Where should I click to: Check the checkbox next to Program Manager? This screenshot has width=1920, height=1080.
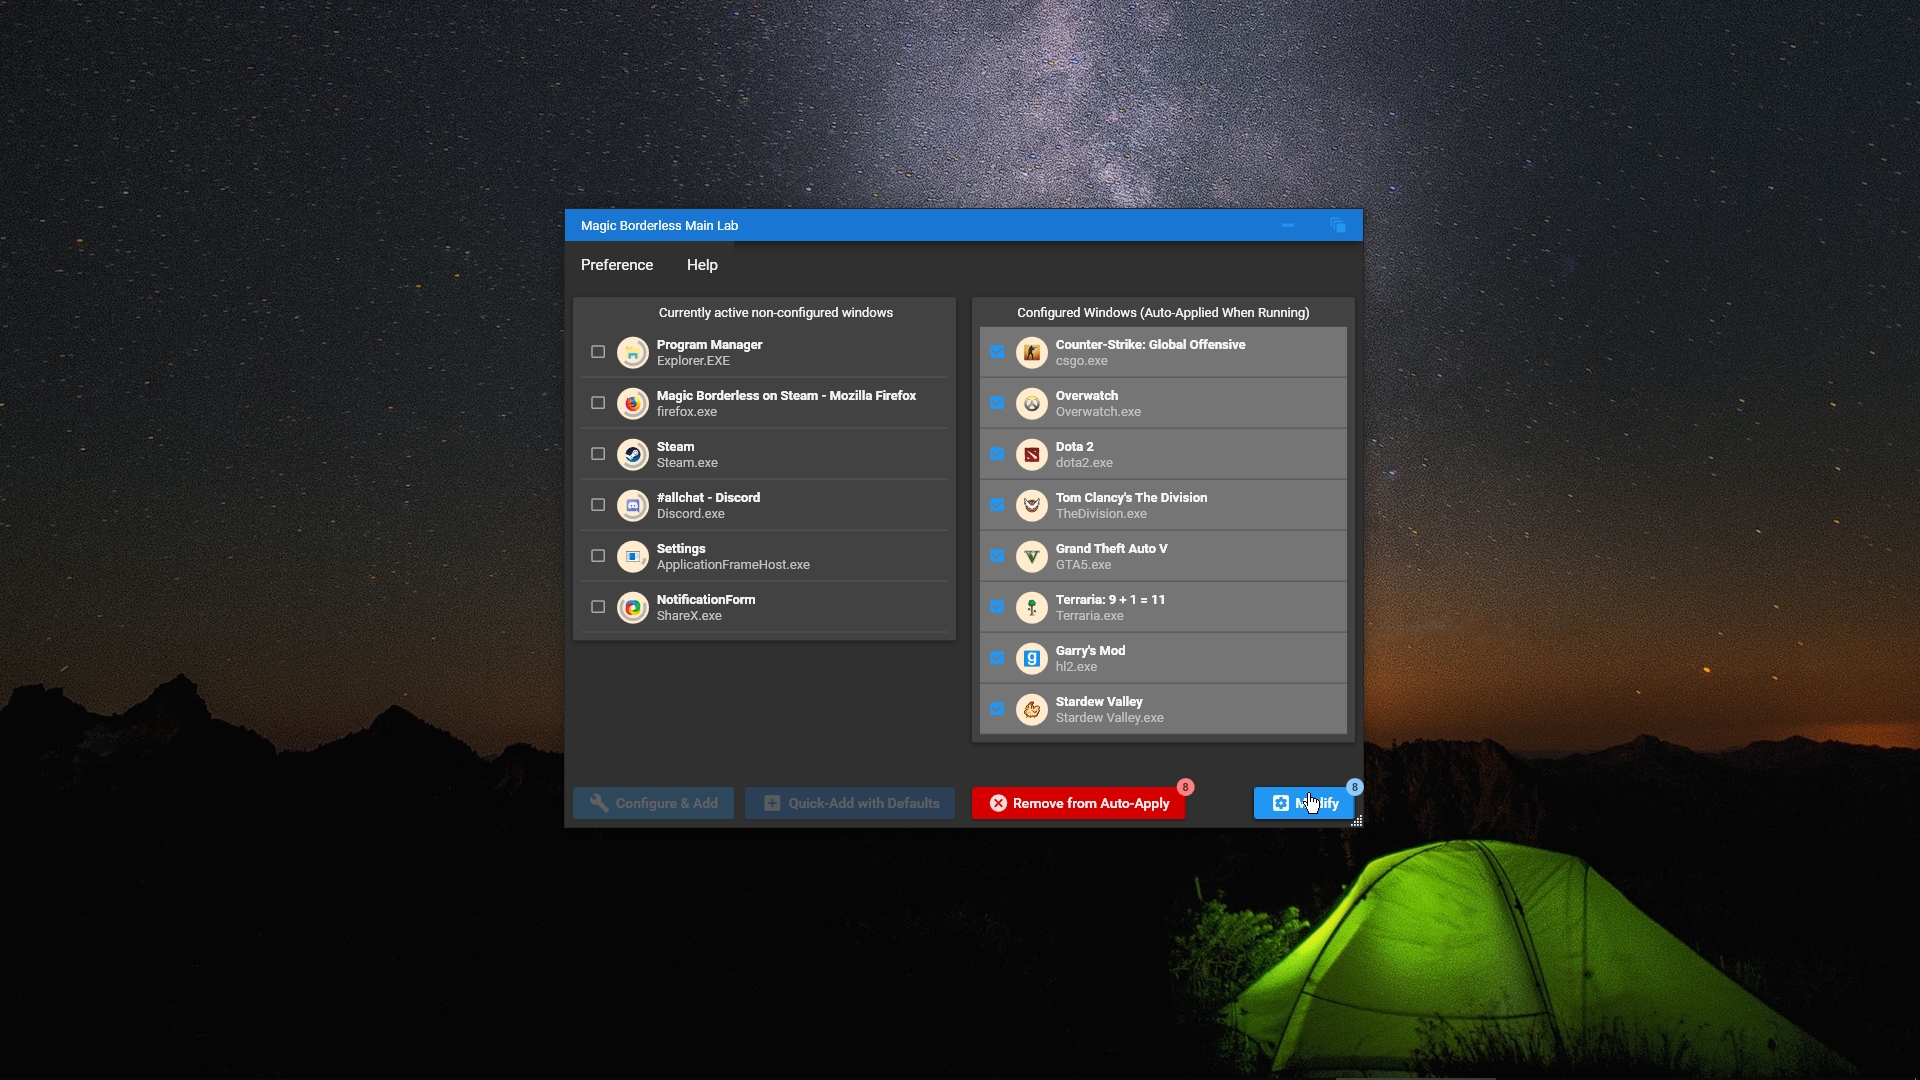597,352
